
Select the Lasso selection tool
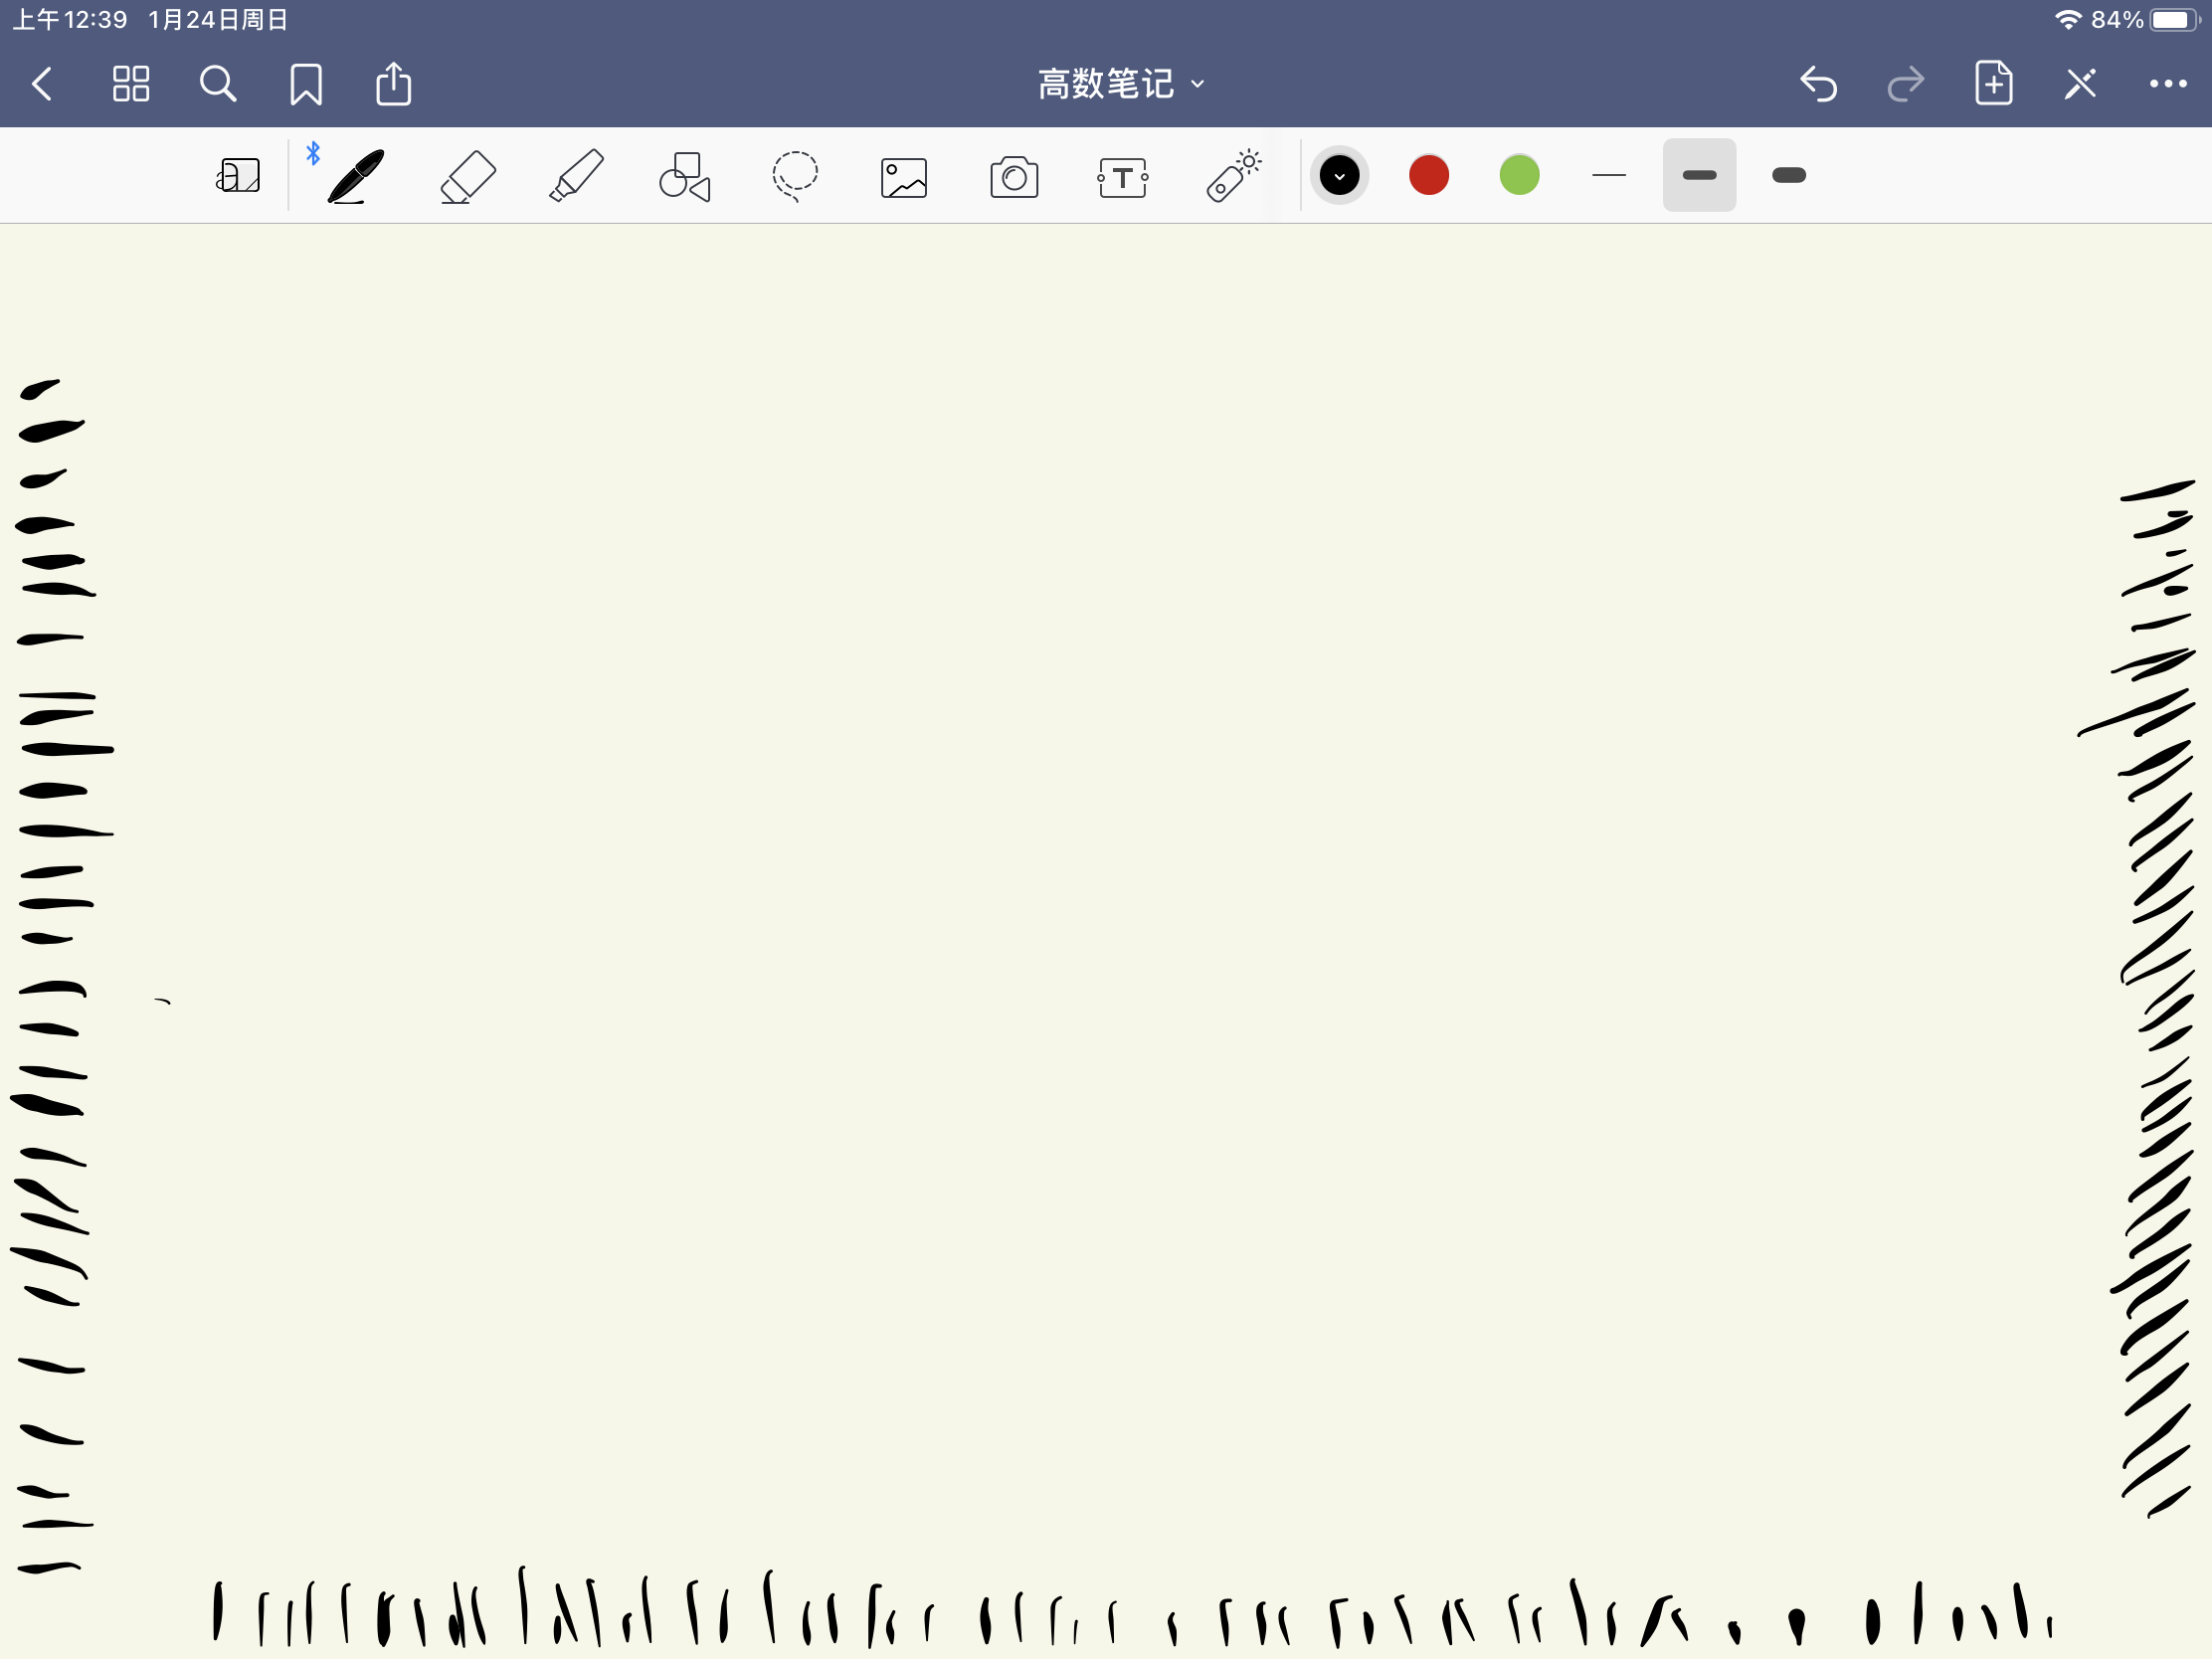[x=795, y=177]
